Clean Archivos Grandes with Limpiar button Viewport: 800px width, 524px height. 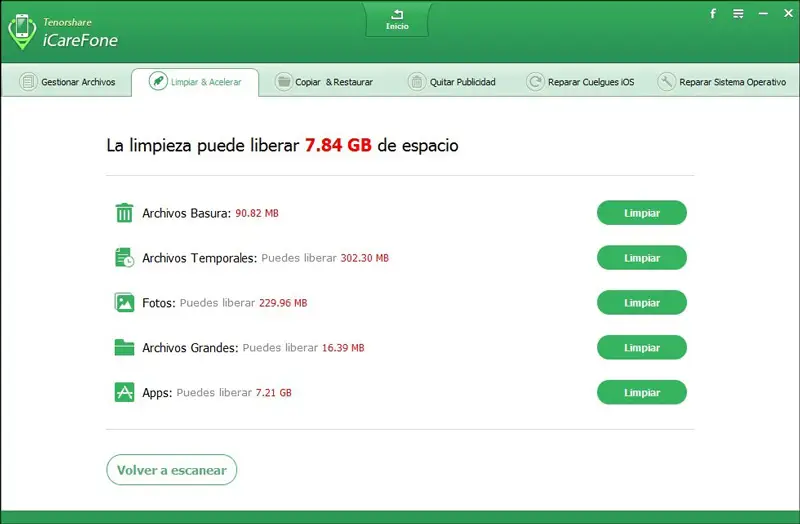(642, 347)
